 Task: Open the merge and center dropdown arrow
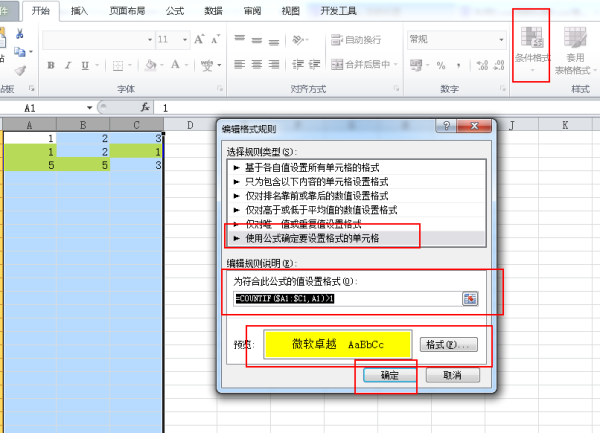click(396, 64)
